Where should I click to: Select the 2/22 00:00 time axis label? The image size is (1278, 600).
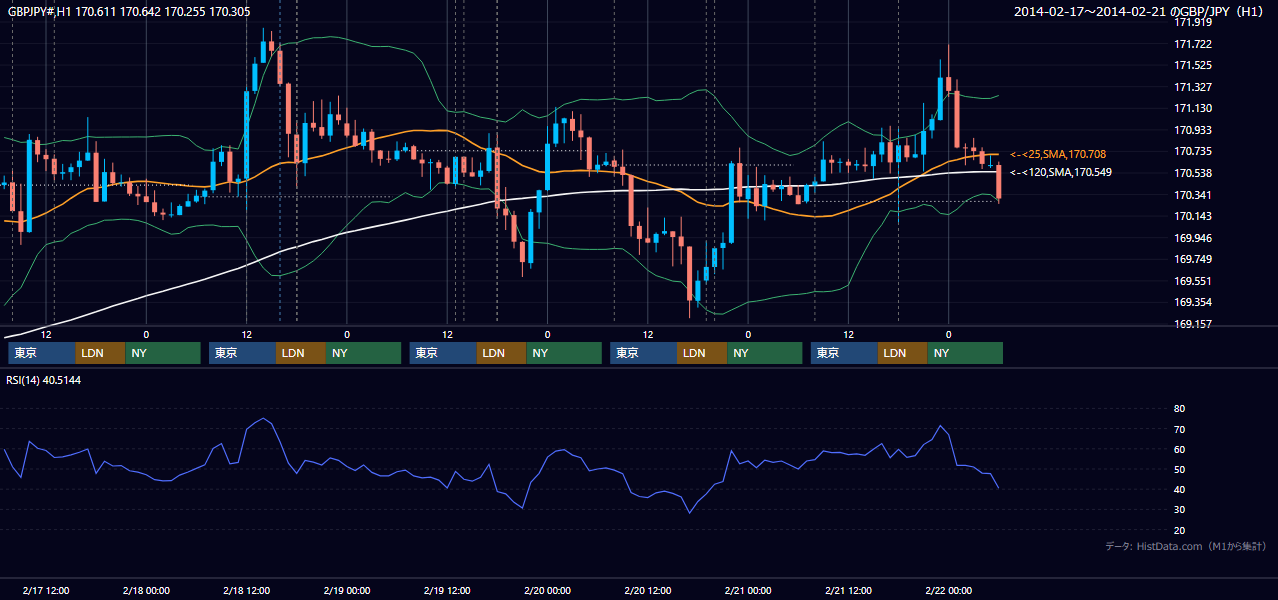(948, 590)
